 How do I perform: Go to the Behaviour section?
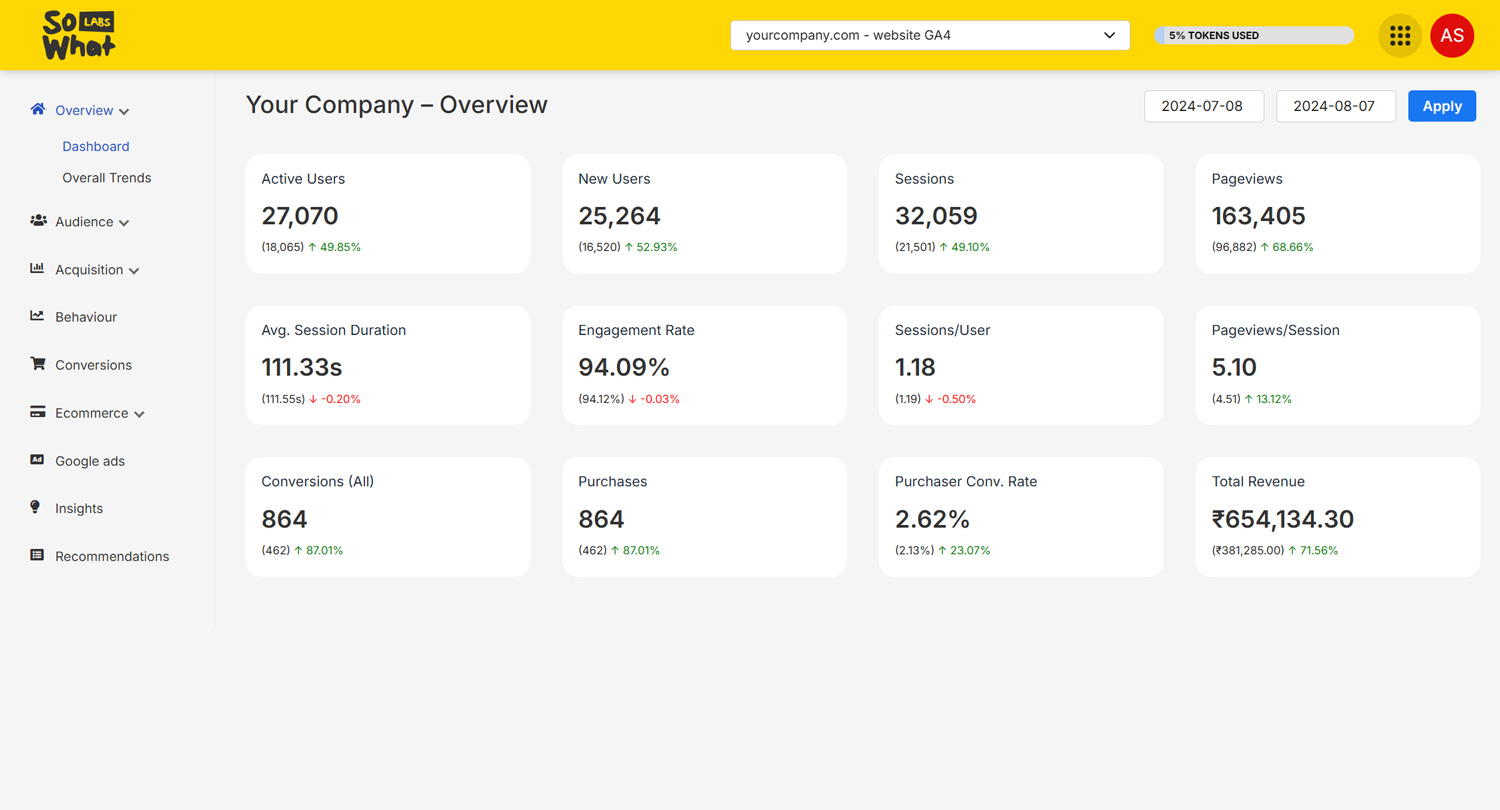point(86,317)
